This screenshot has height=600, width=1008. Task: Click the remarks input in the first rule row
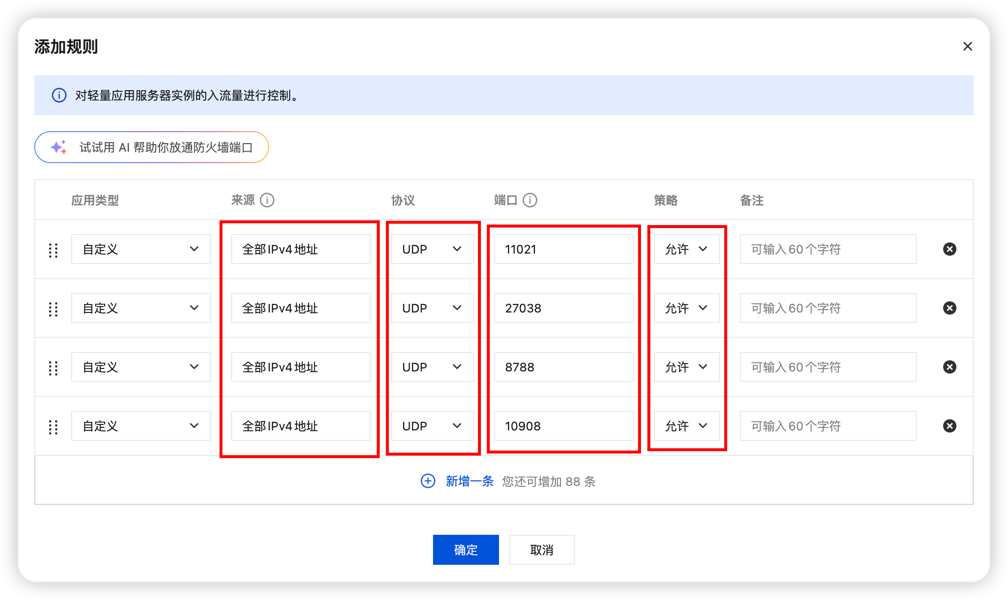(x=827, y=249)
